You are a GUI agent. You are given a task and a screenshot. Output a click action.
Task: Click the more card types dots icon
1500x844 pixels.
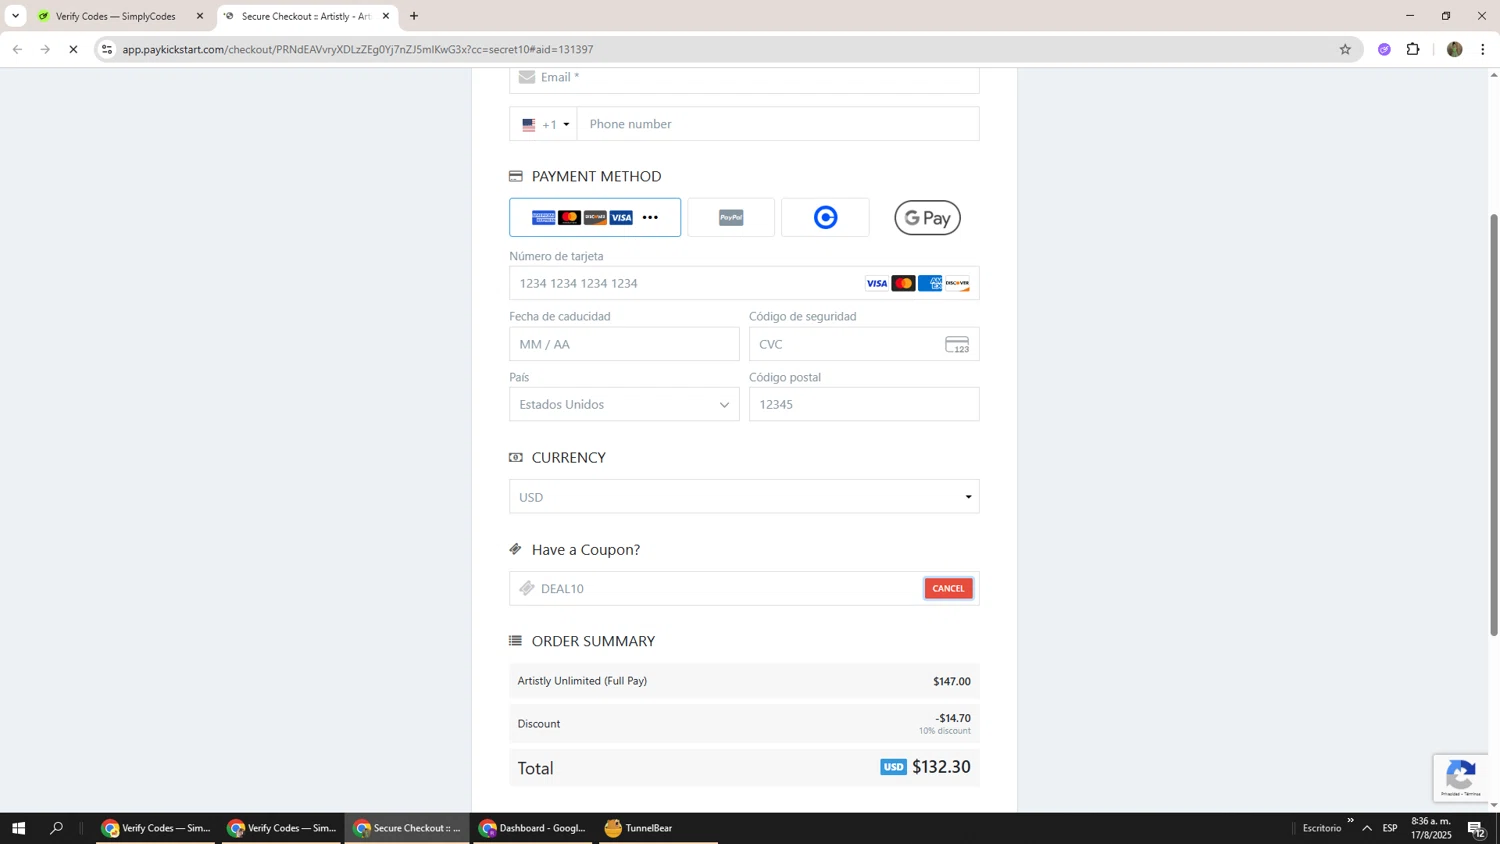click(x=650, y=217)
